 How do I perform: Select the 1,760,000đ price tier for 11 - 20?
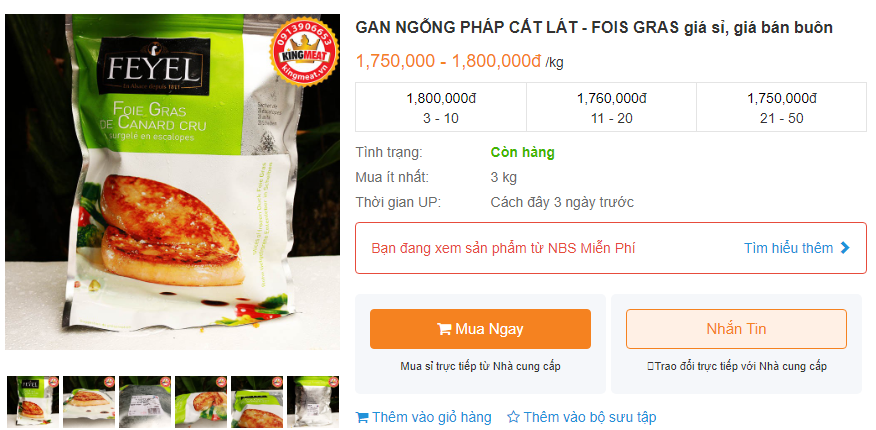pyautogui.click(x=611, y=108)
